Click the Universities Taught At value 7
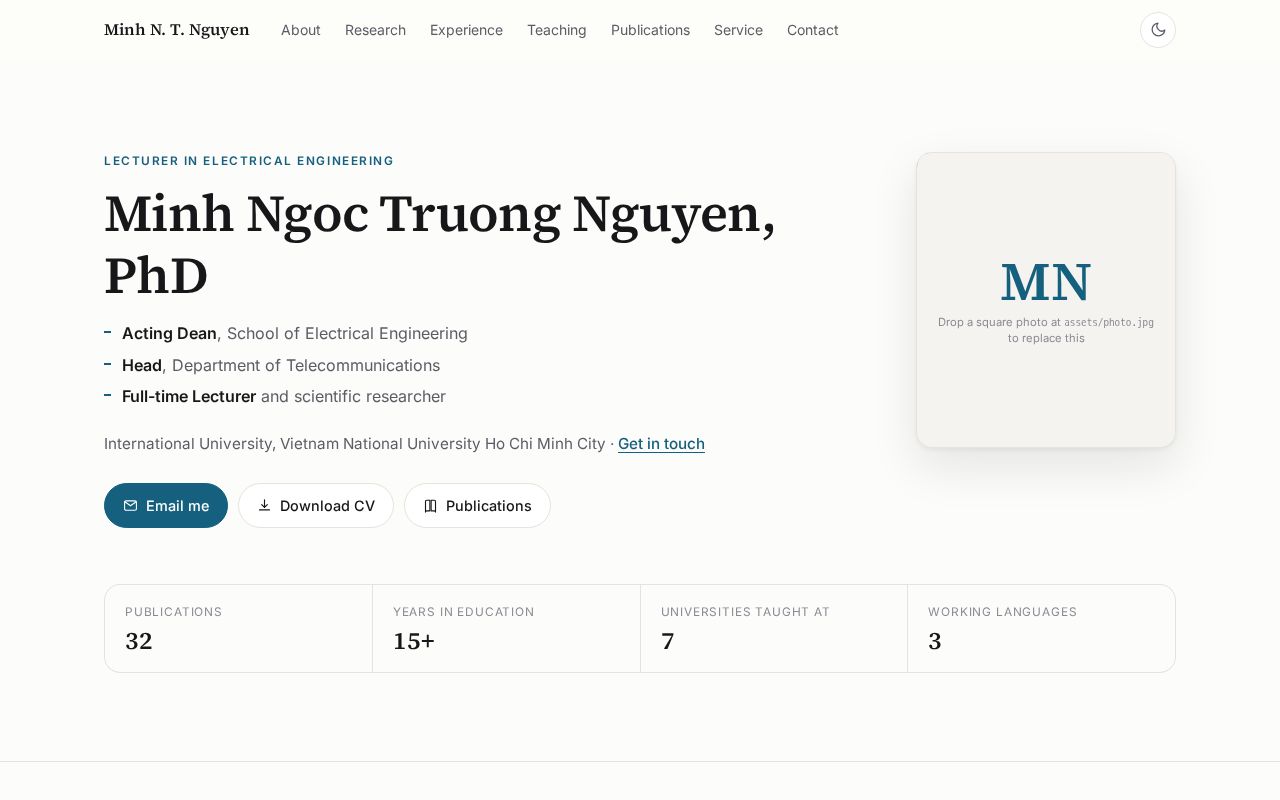Screen dimensions: 1280x800 click(668, 641)
